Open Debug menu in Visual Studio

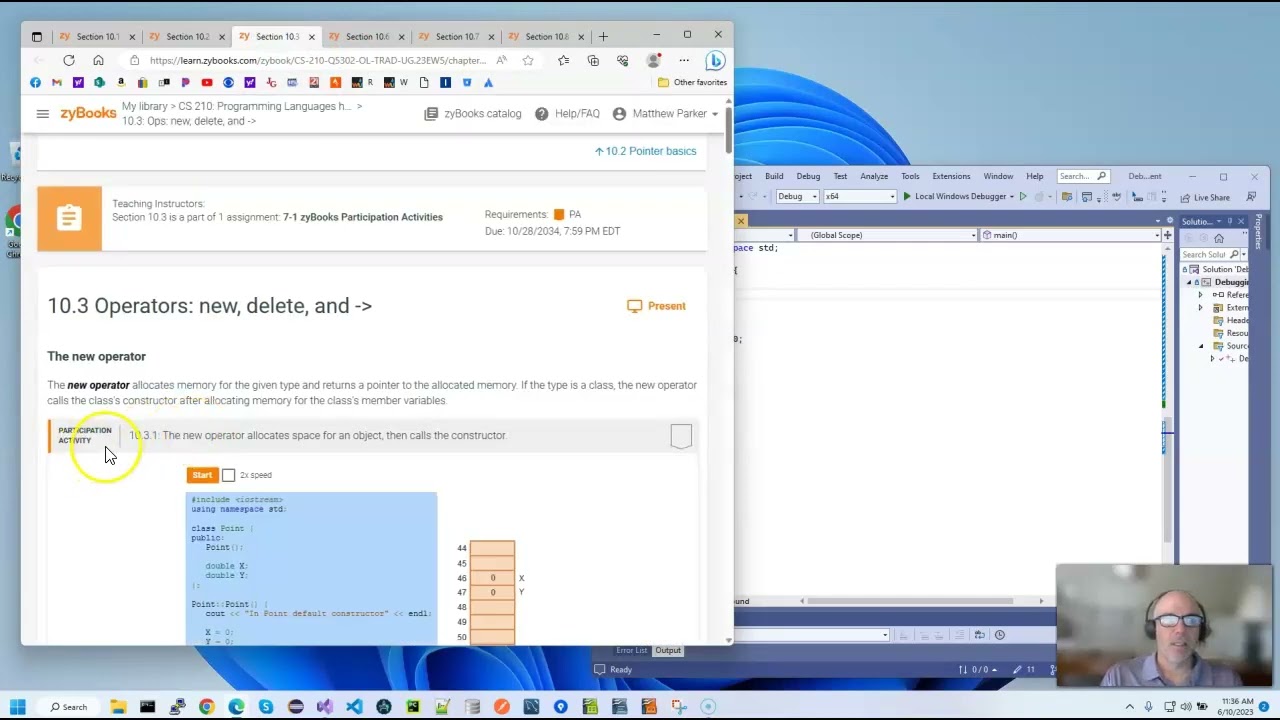click(x=808, y=176)
